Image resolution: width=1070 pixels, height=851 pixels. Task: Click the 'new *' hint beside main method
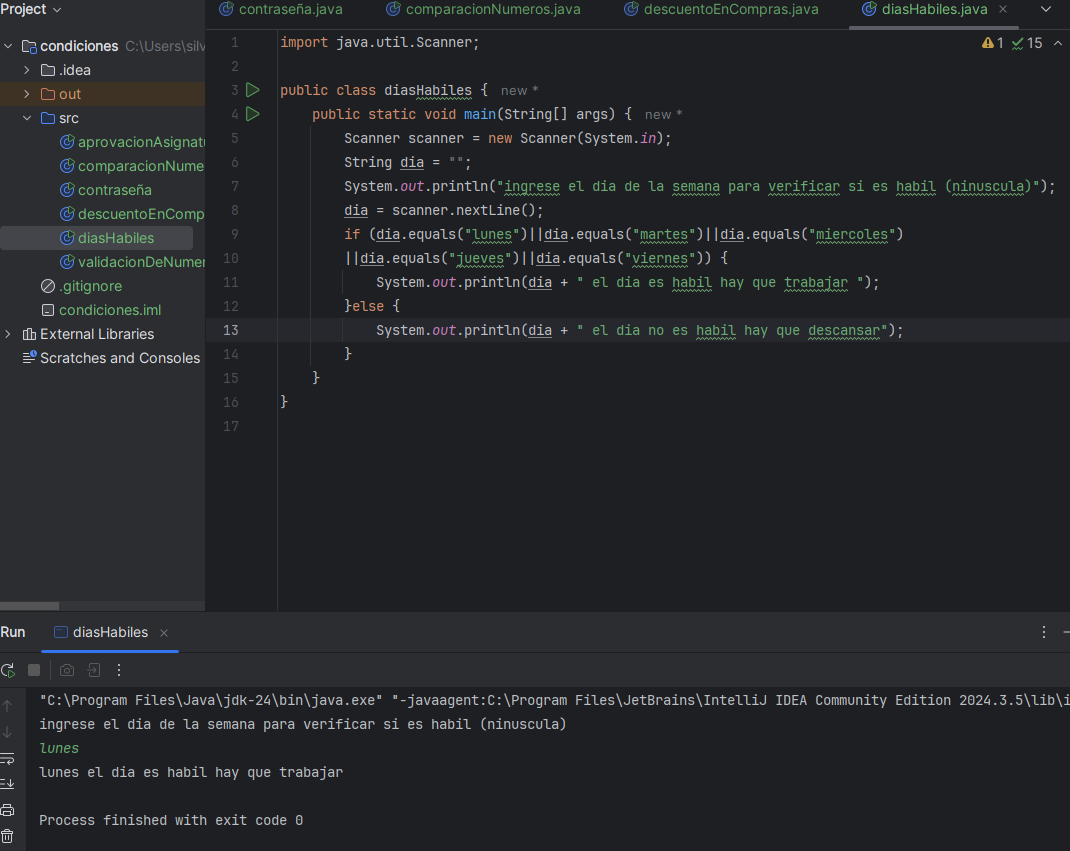pos(663,115)
